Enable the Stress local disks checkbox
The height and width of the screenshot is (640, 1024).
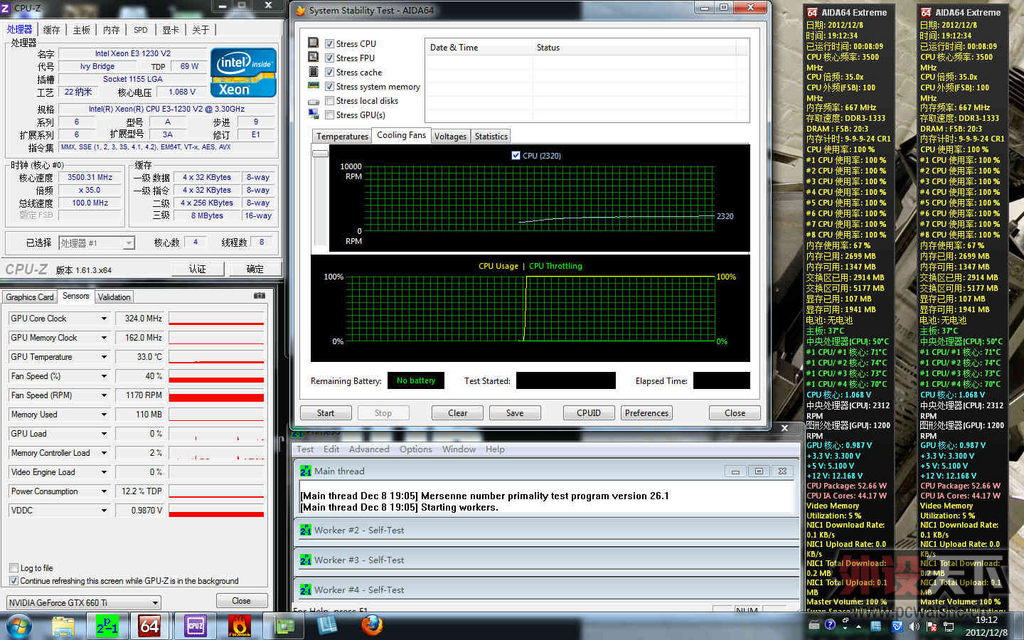click(x=329, y=101)
